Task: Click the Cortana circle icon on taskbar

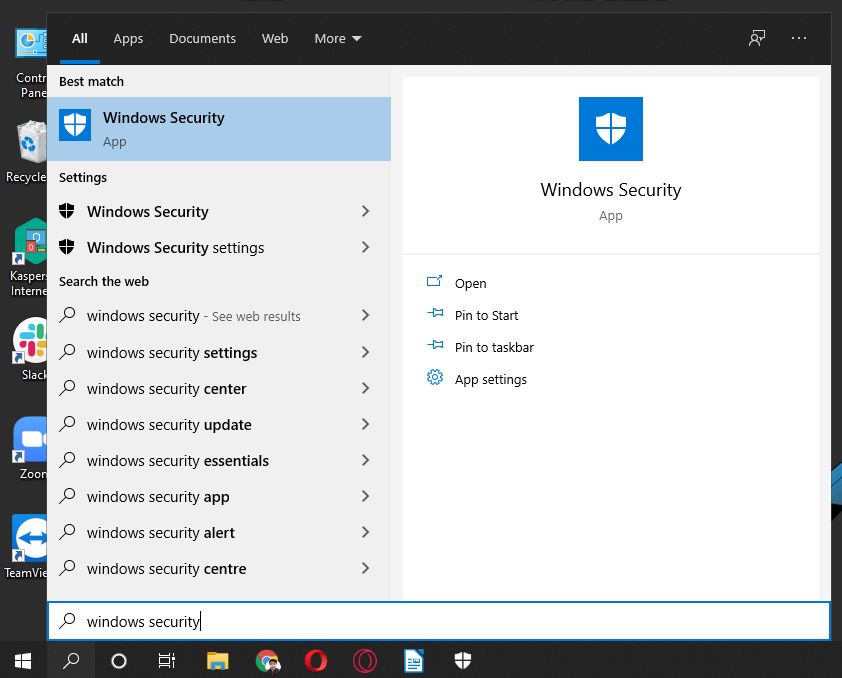Action: click(119, 660)
